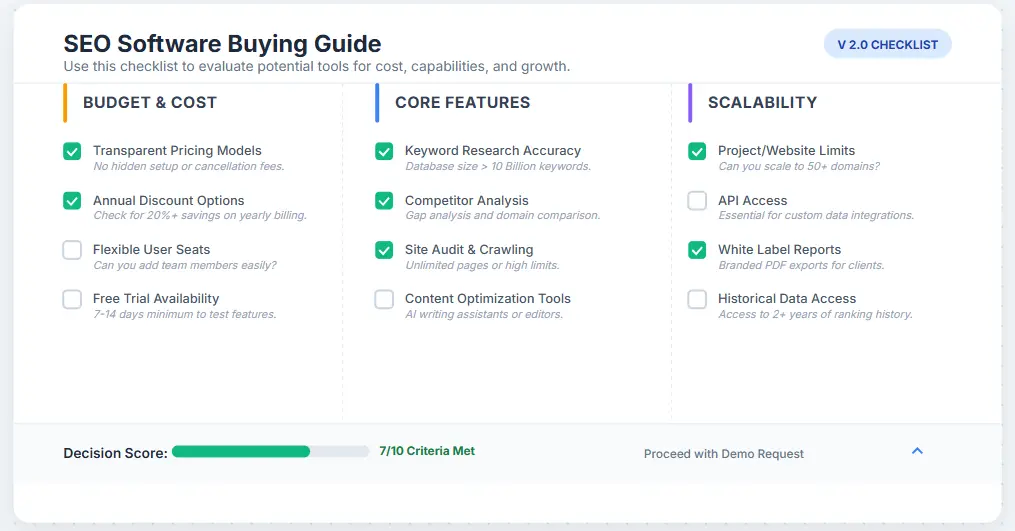Click the SEO Software Buying Guide title
1015x531 pixels.
[x=222, y=43]
